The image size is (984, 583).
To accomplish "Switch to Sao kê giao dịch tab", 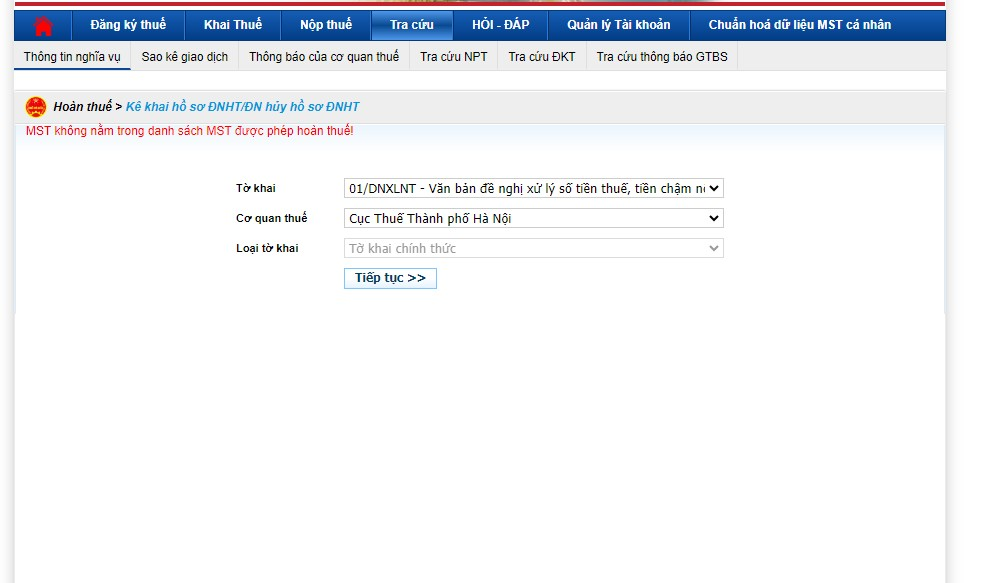I will 185,57.
